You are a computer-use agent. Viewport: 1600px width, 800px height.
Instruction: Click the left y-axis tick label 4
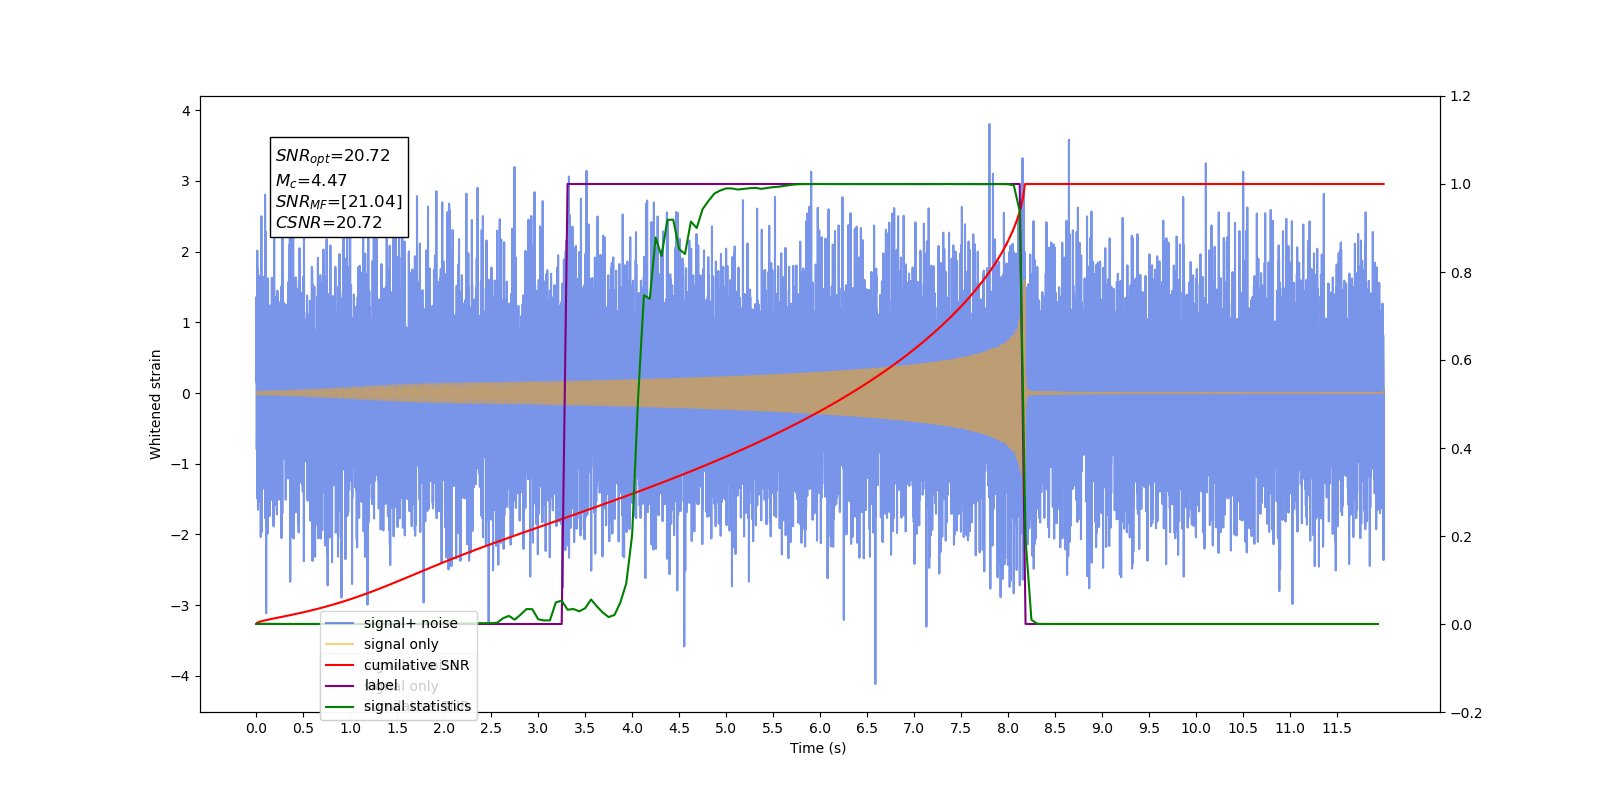(x=186, y=111)
